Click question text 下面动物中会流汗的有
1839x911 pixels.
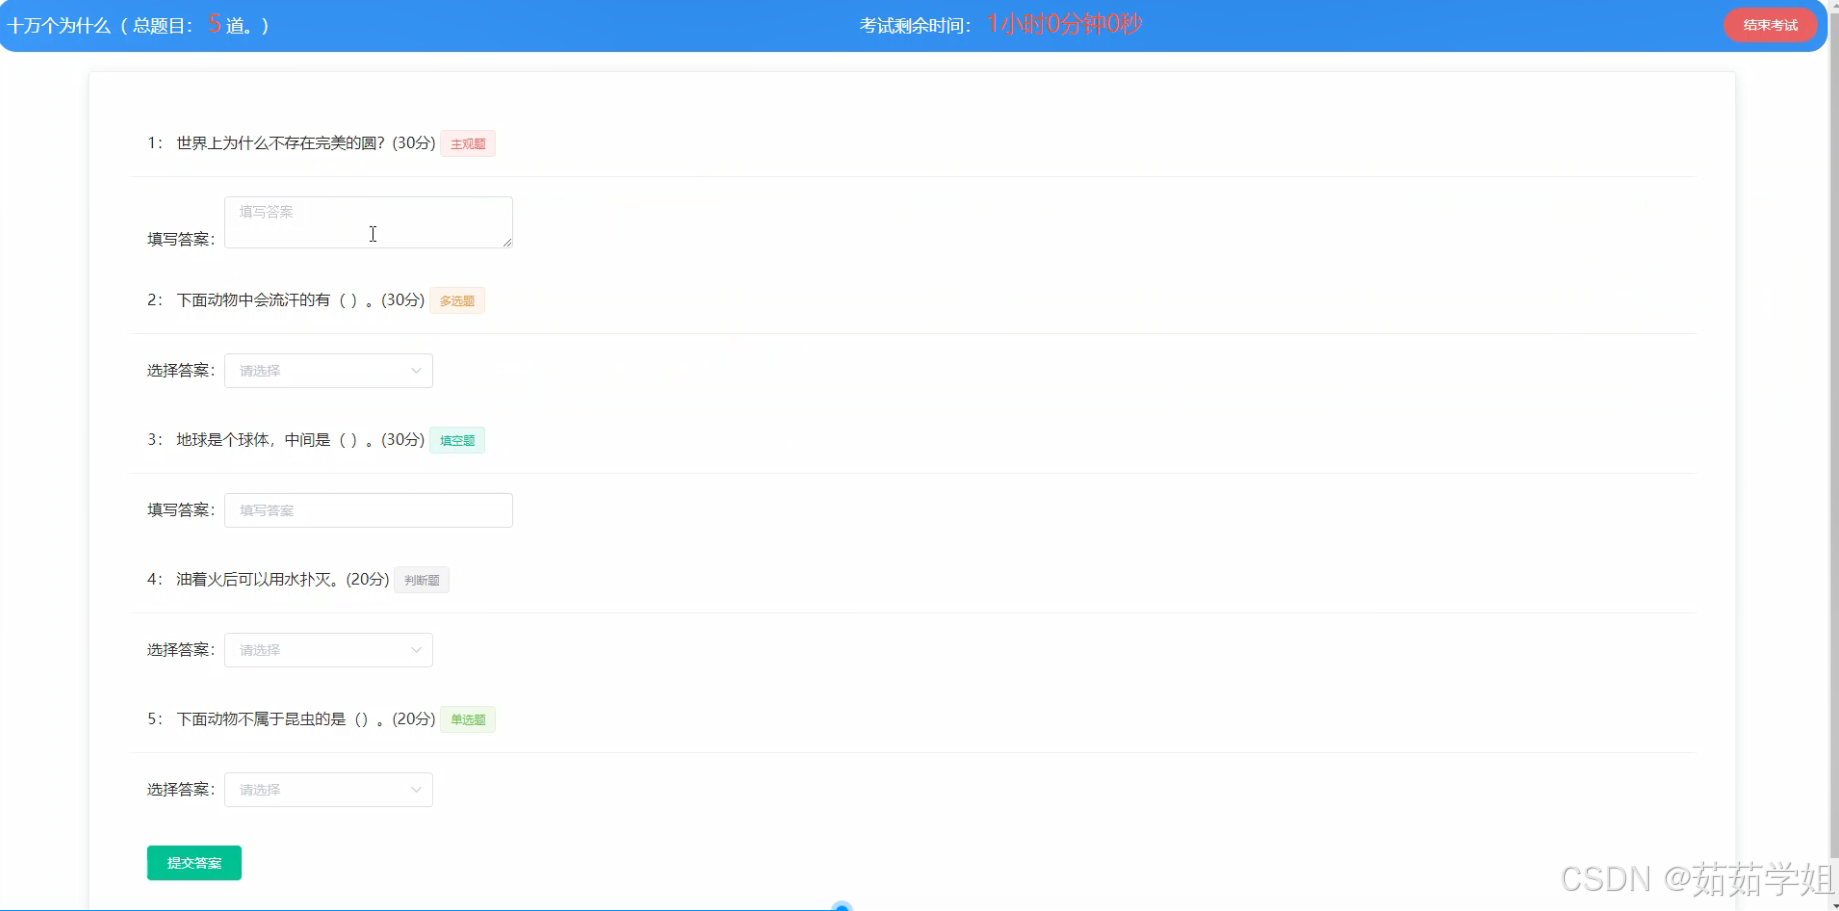click(253, 300)
